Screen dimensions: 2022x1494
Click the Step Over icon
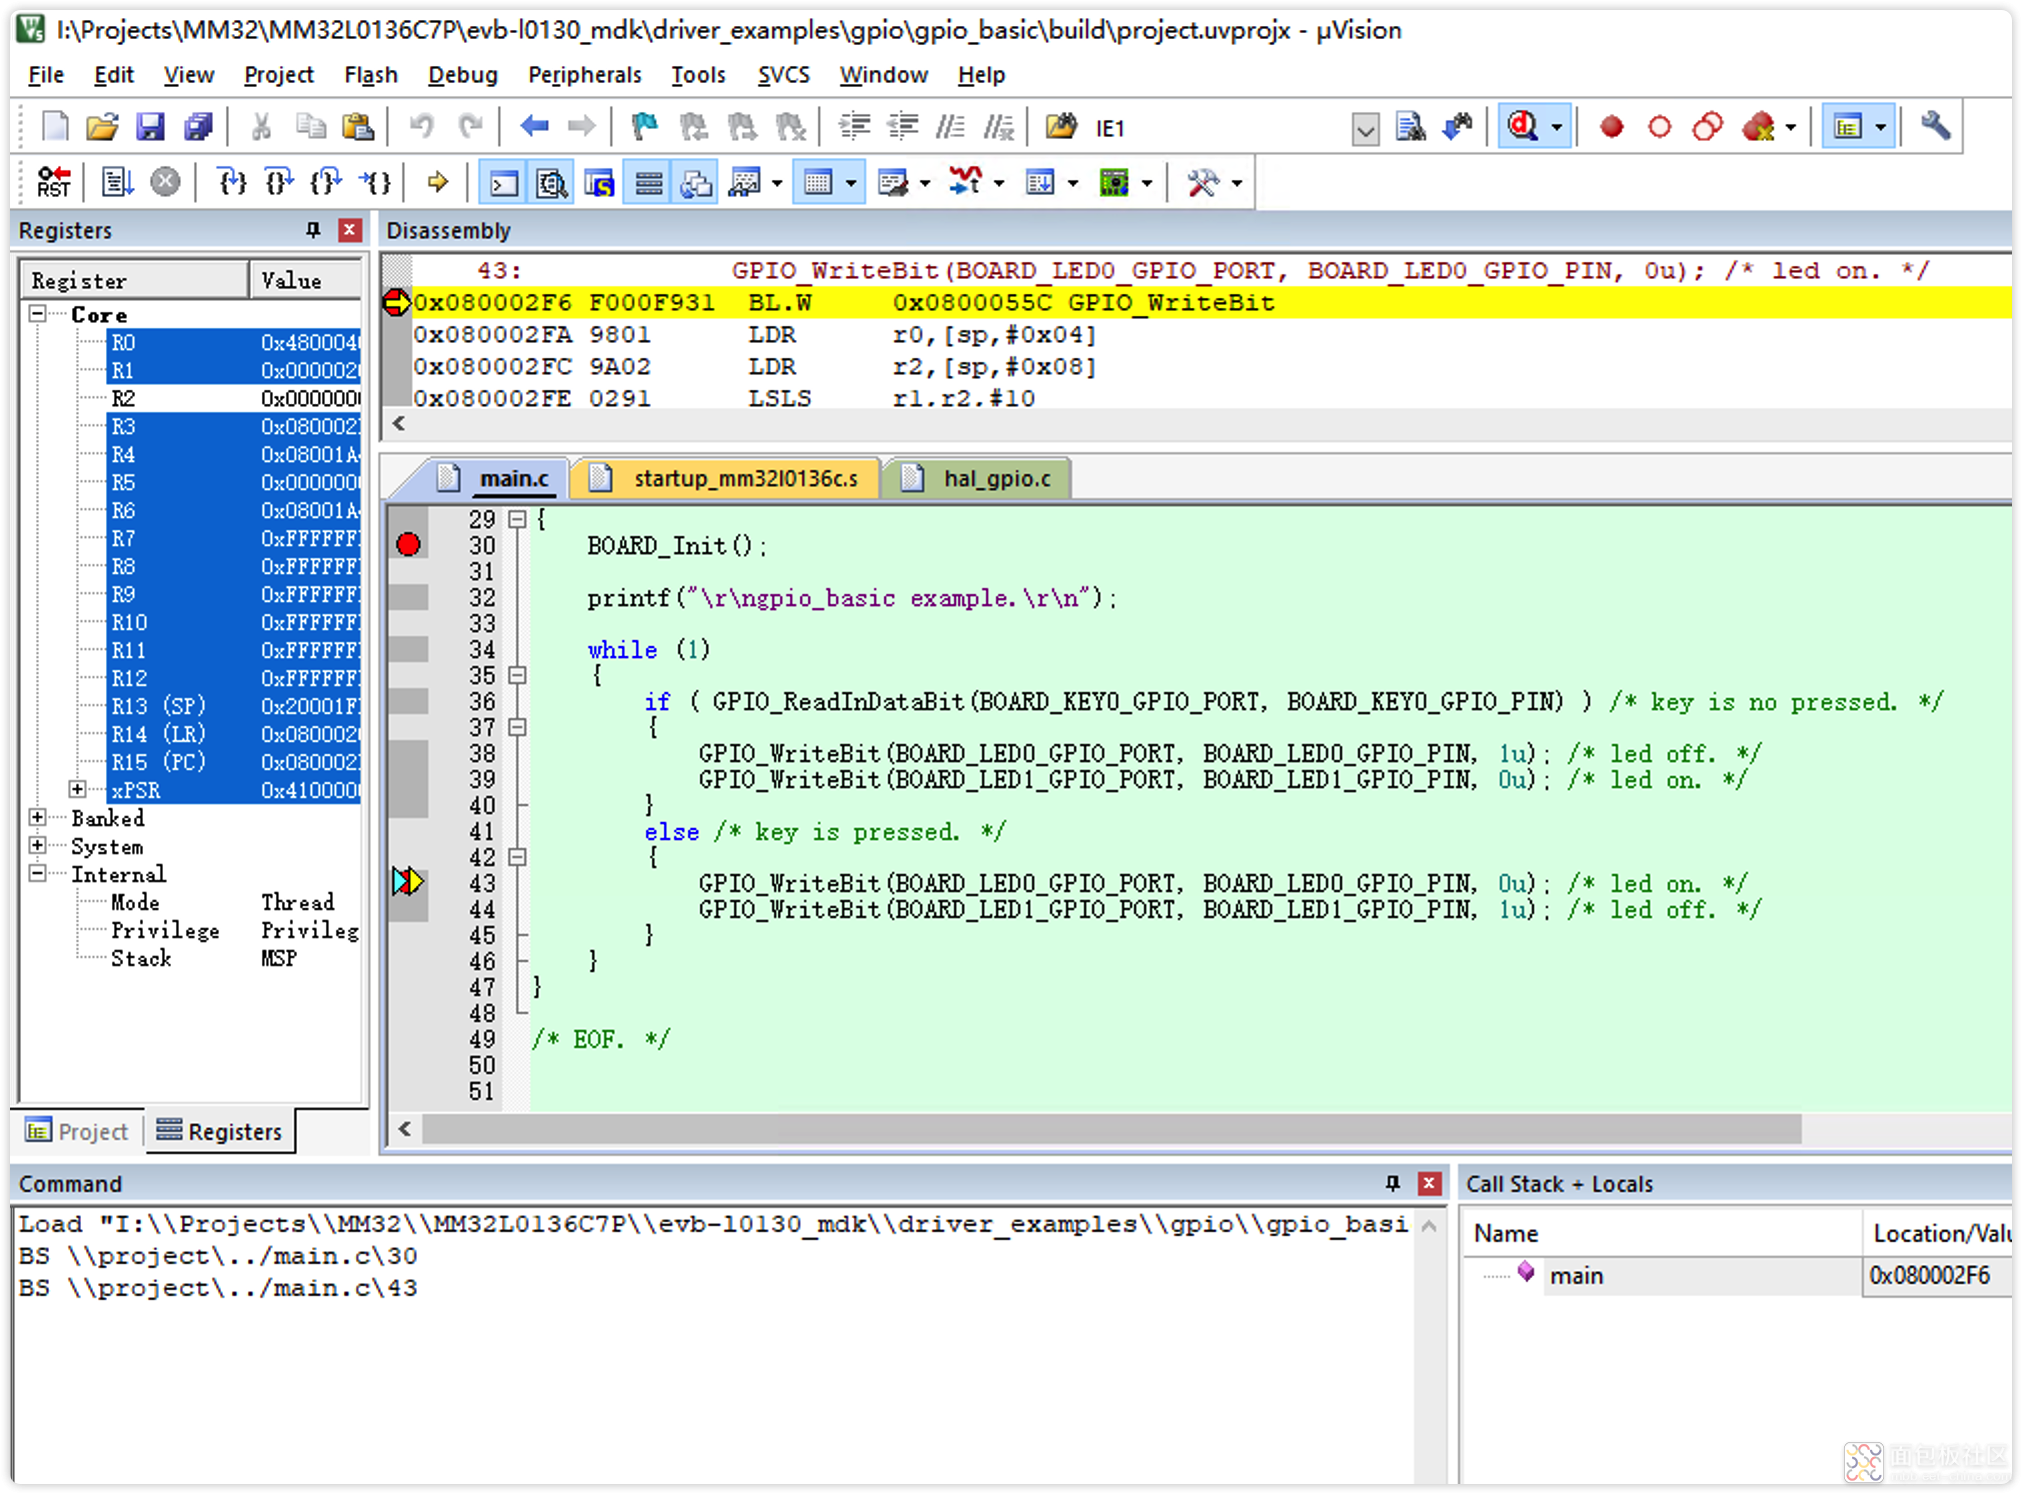click(279, 183)
